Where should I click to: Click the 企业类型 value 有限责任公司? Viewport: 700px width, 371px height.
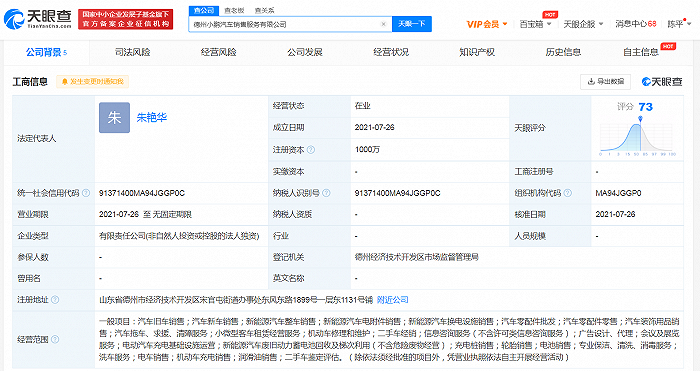tap(179, 236)
